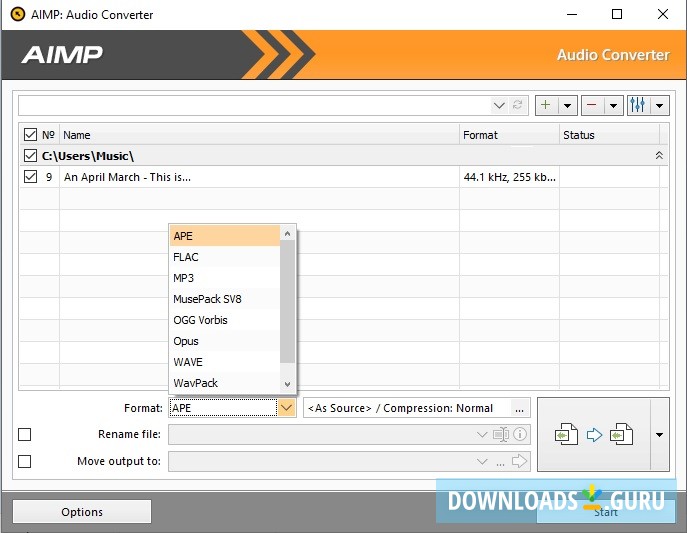Image resolution: width=687 pixels, height=533 pixels.
Task: Click the top preset input field
Action: 254,106
